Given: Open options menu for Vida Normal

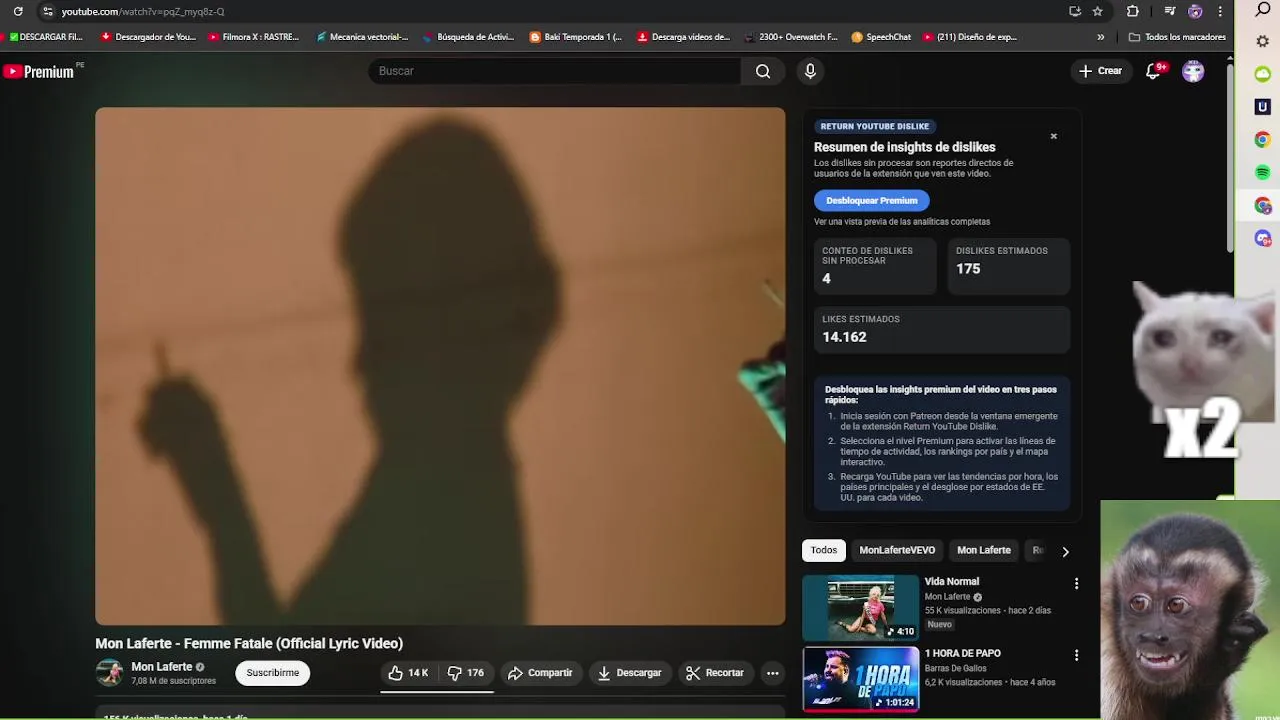Looking at the screenshot, I should (x=1076, y=583).
